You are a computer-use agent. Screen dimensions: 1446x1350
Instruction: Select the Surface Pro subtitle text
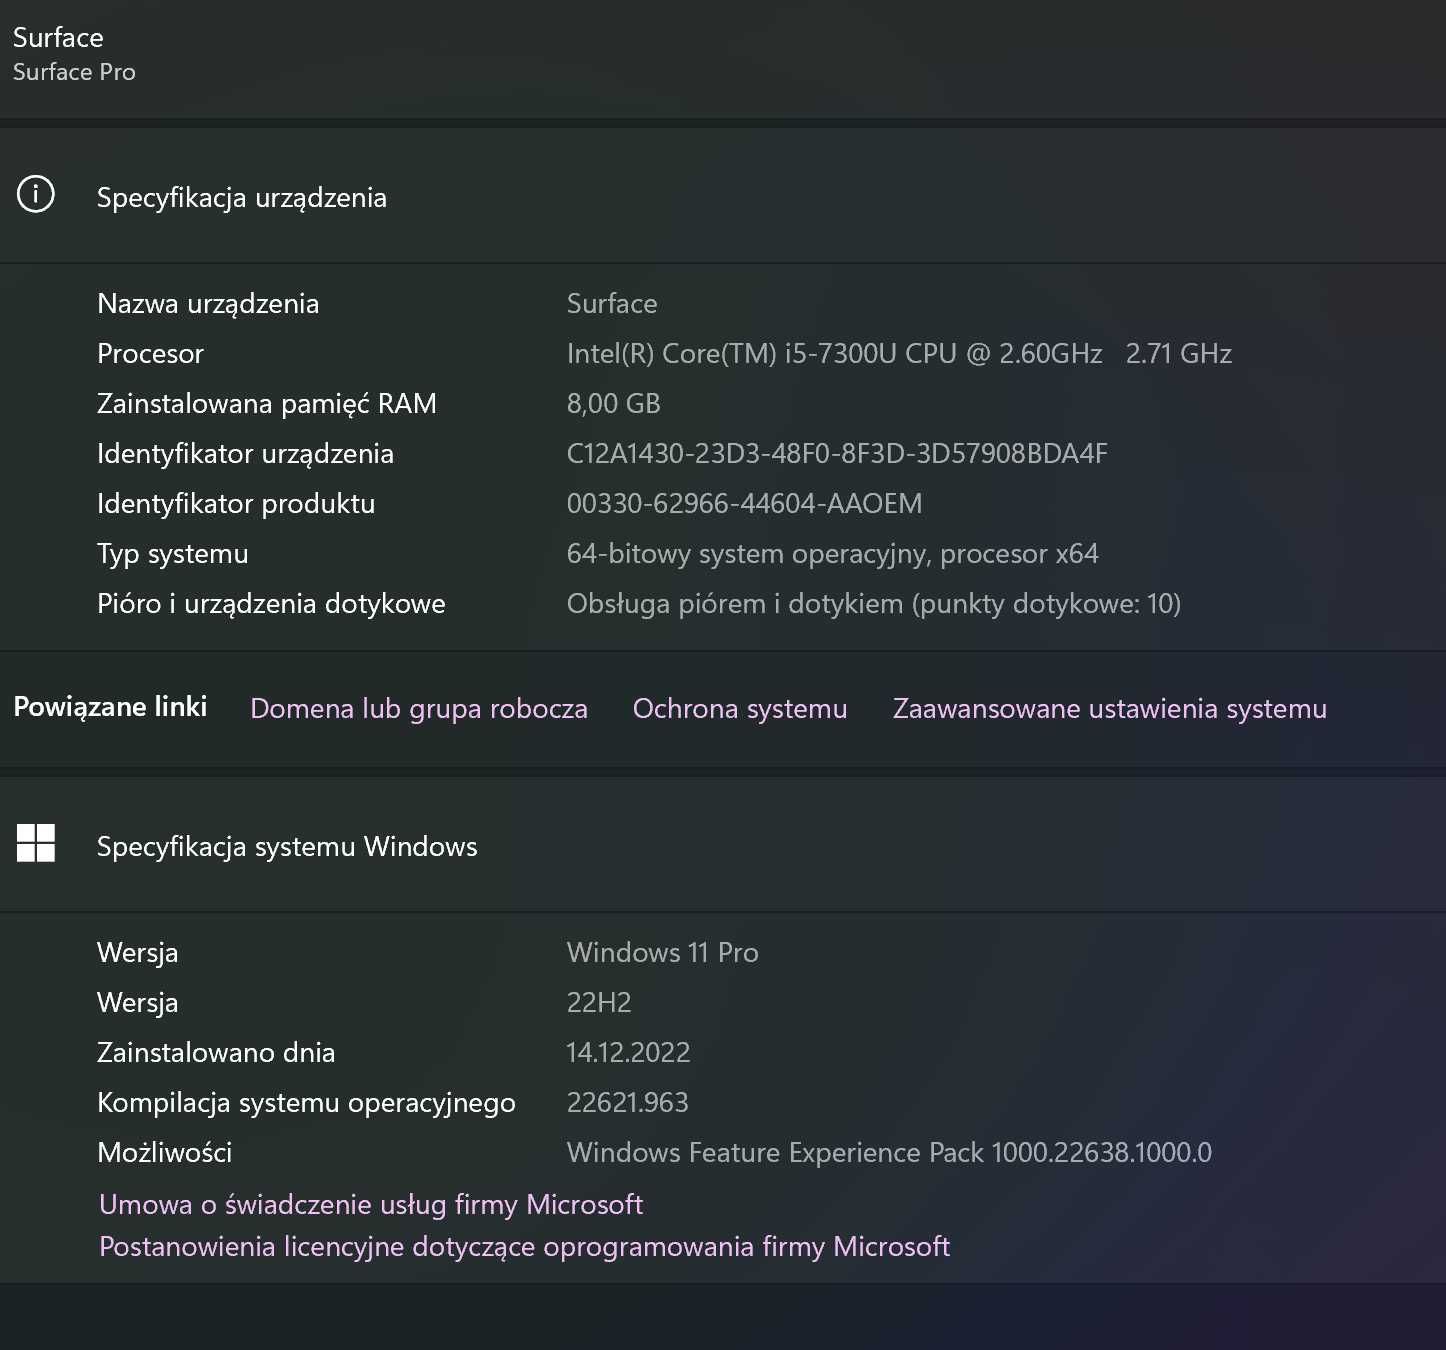(x=74, y=72)
